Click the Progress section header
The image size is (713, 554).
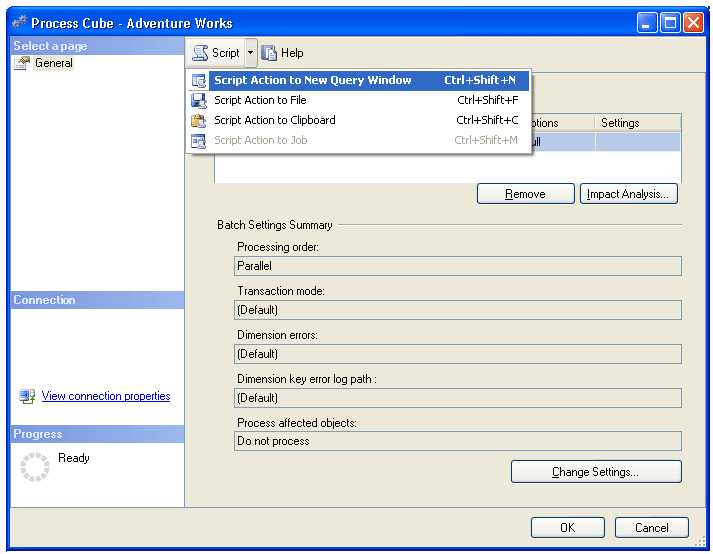(97, 434)
